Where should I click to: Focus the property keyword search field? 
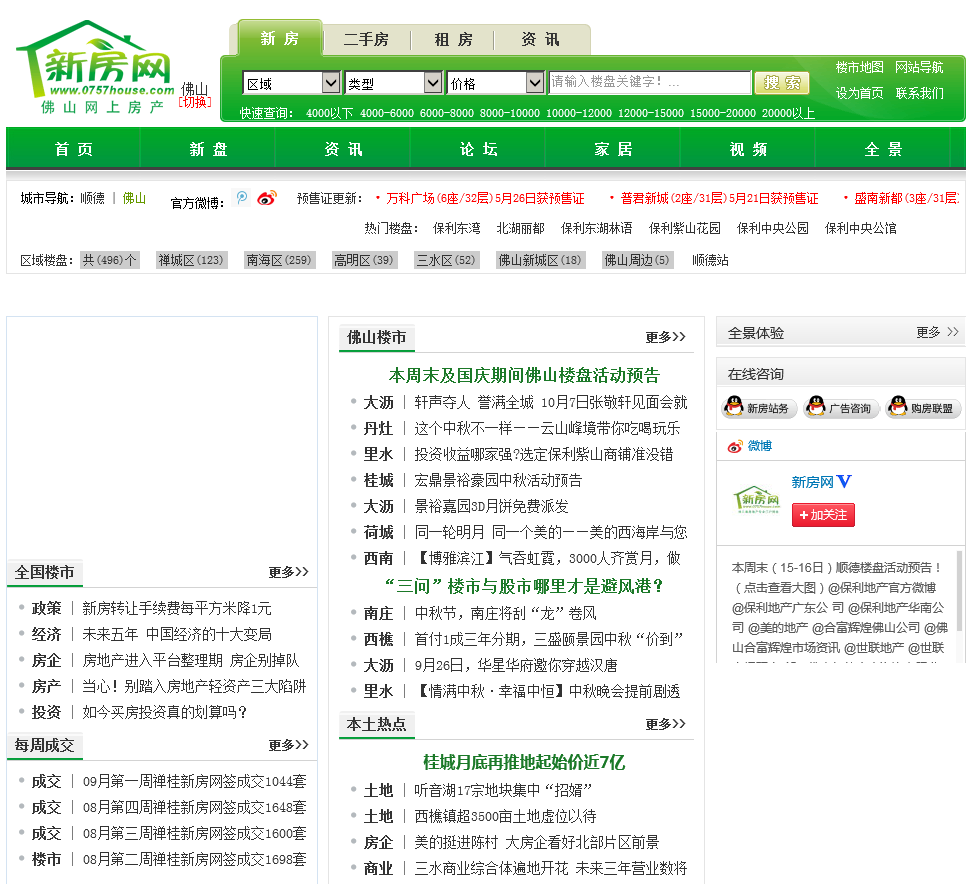coord(650,82)
